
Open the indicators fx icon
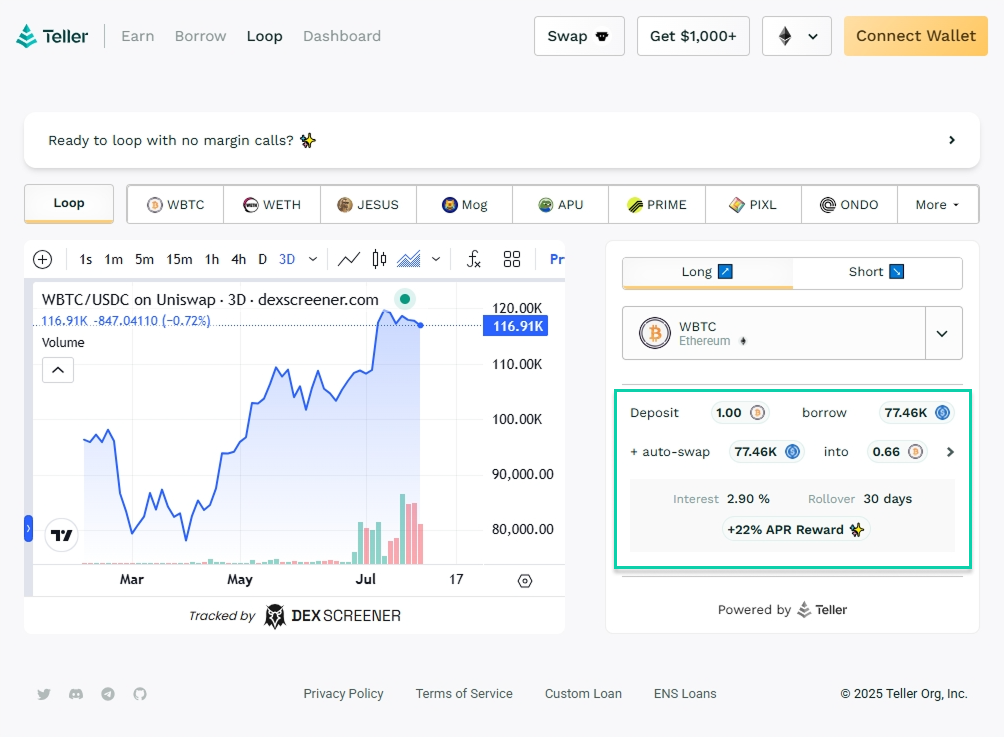[473, 259]
